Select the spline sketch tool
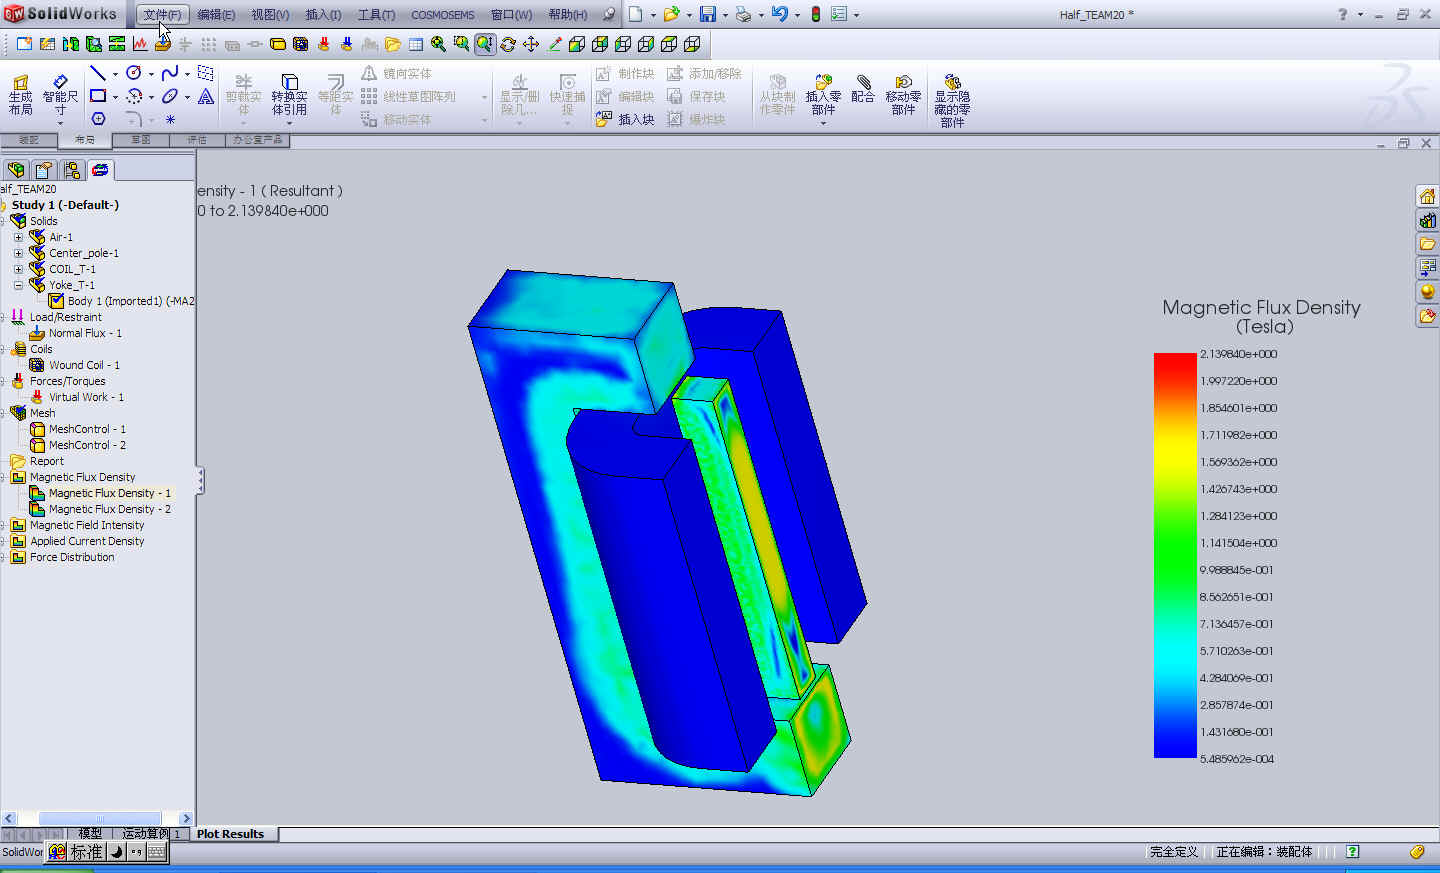Screen dimensions: 1440x873 (170, 73)
